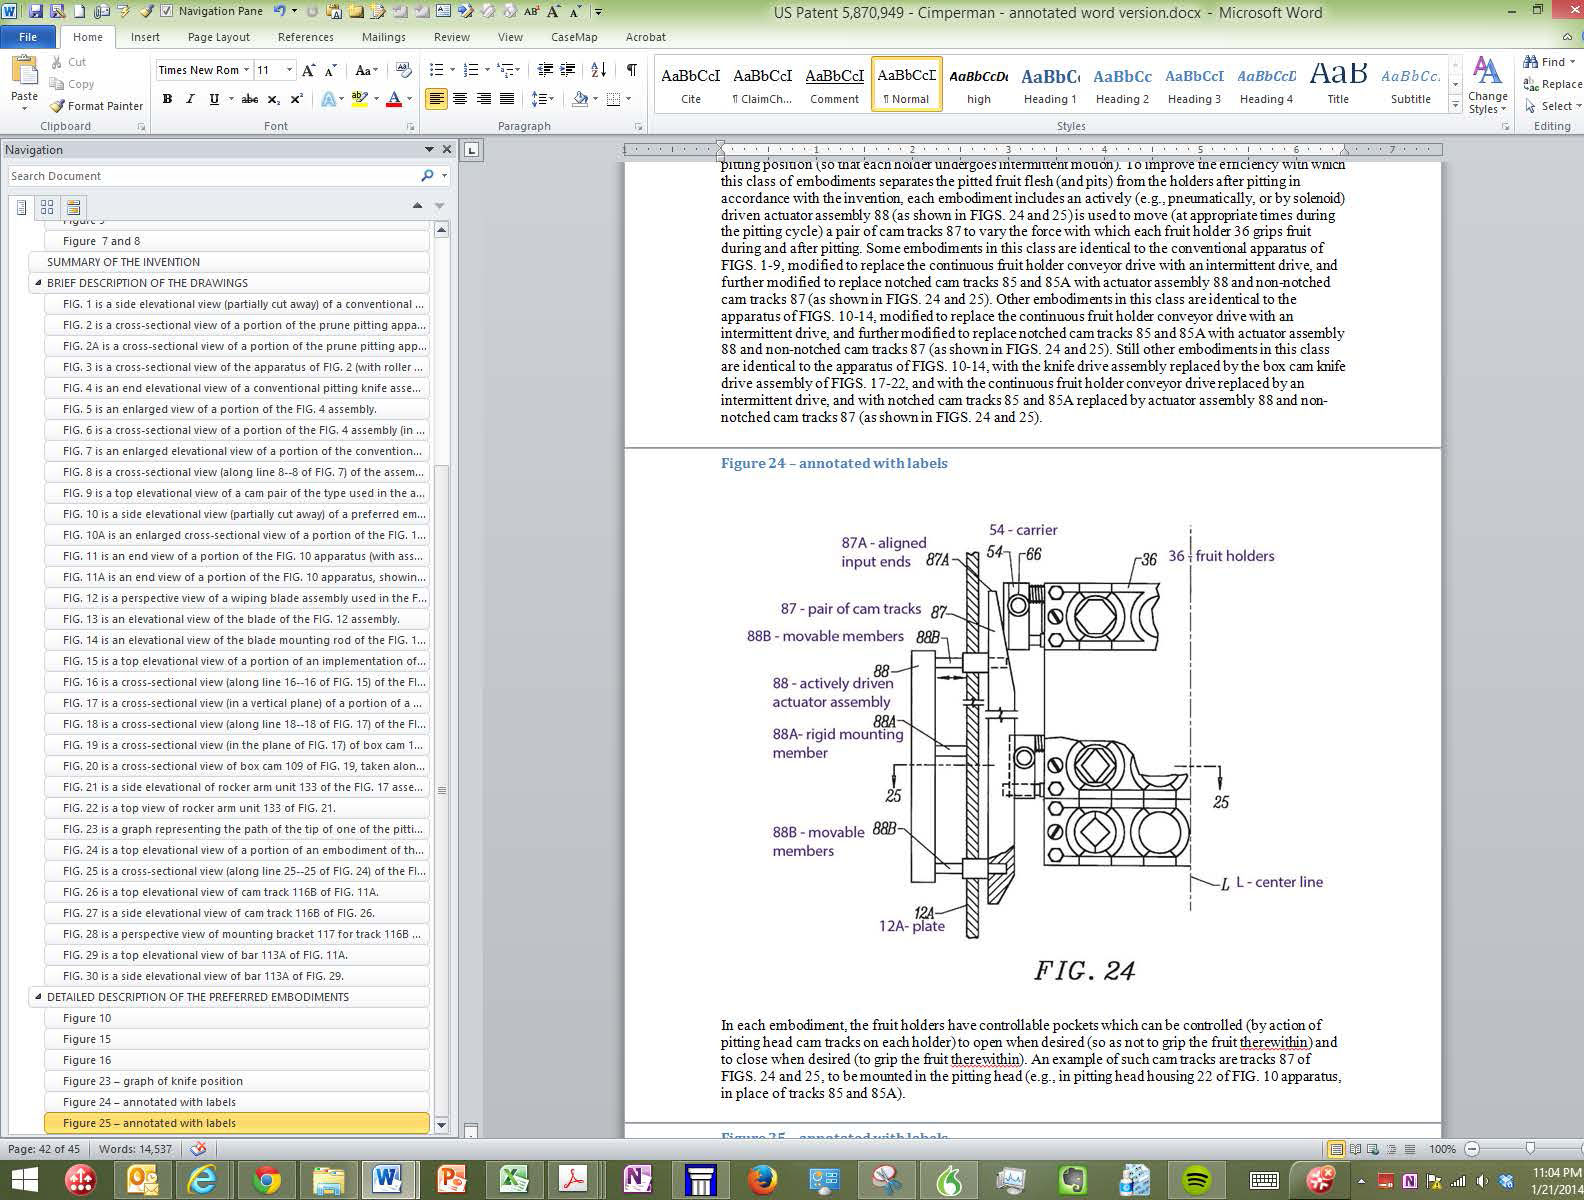Click Find in Editing group
This screenshot has height=1200, width=1584.
1550,62
